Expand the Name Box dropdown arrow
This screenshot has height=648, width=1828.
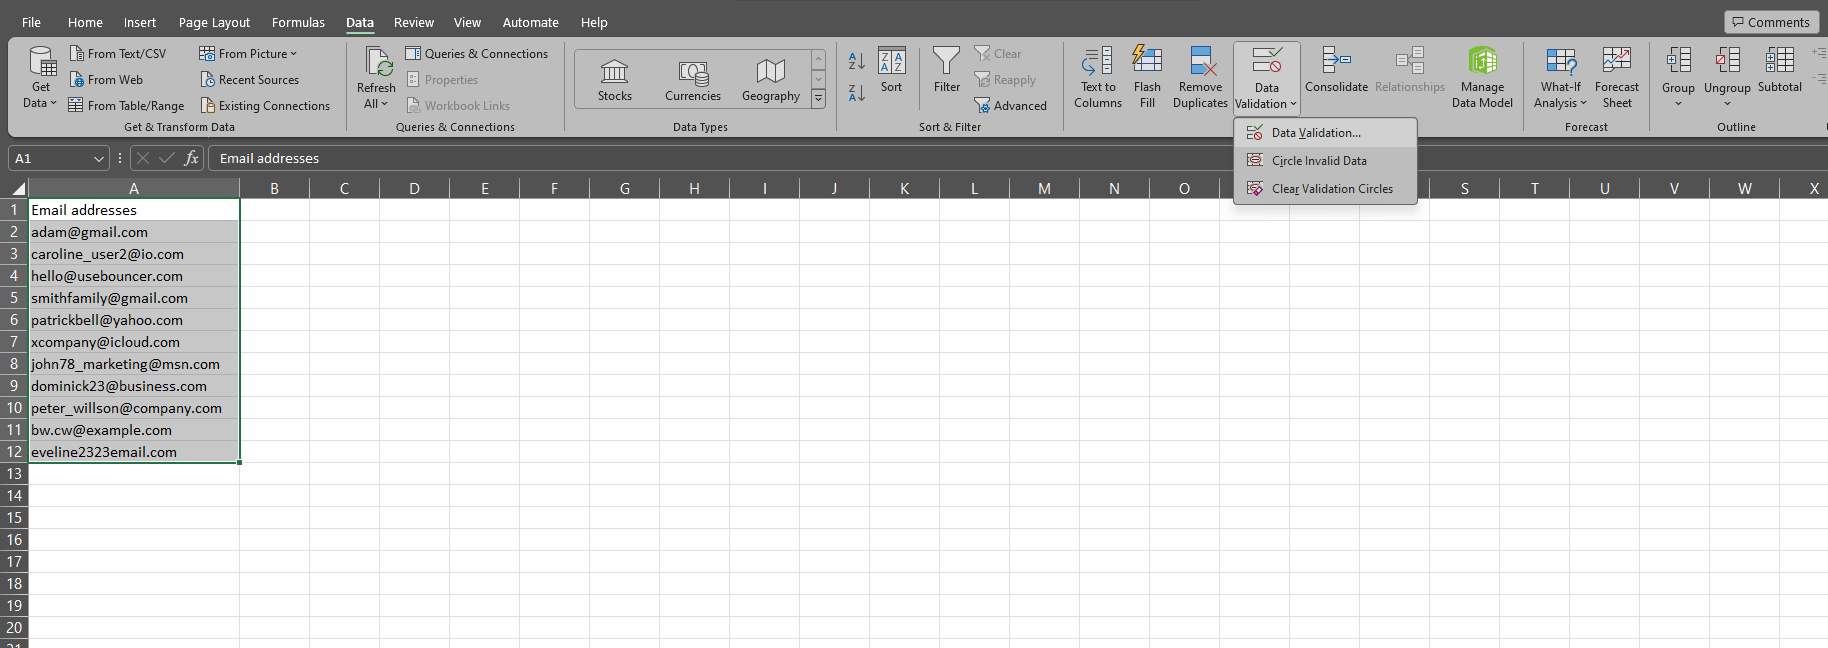pyautogui.click(x=99, y=159)
